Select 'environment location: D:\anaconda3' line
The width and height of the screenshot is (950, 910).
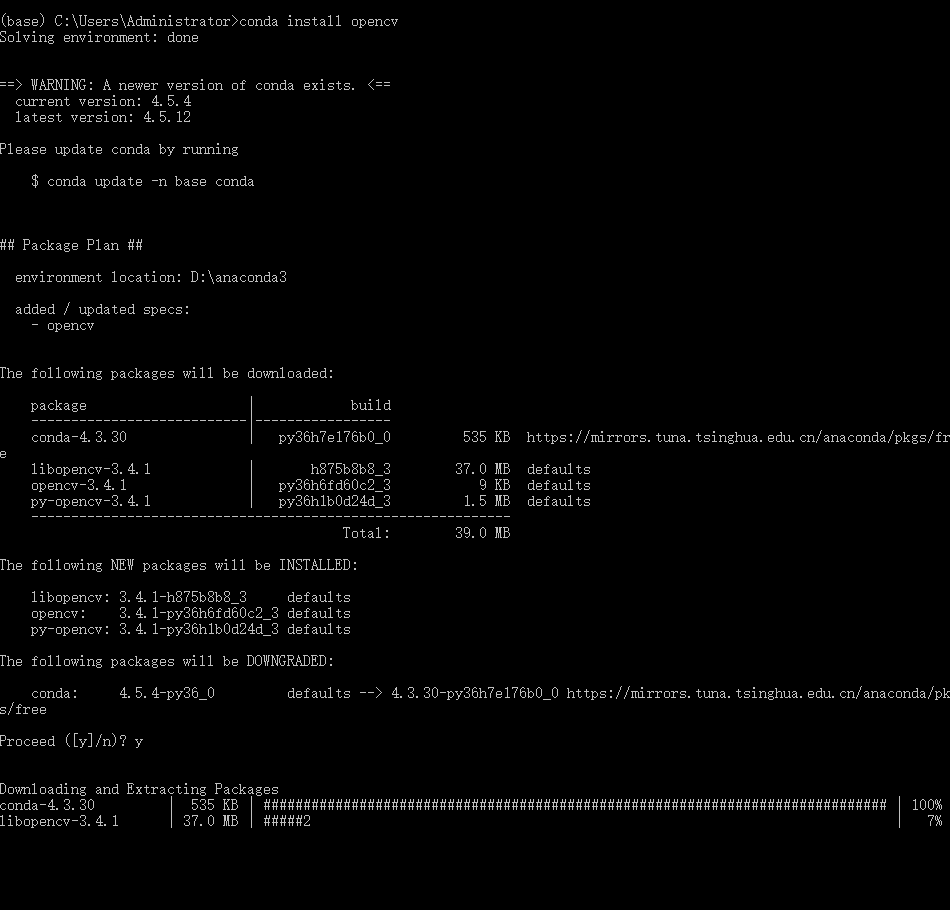tap(151, 277)
